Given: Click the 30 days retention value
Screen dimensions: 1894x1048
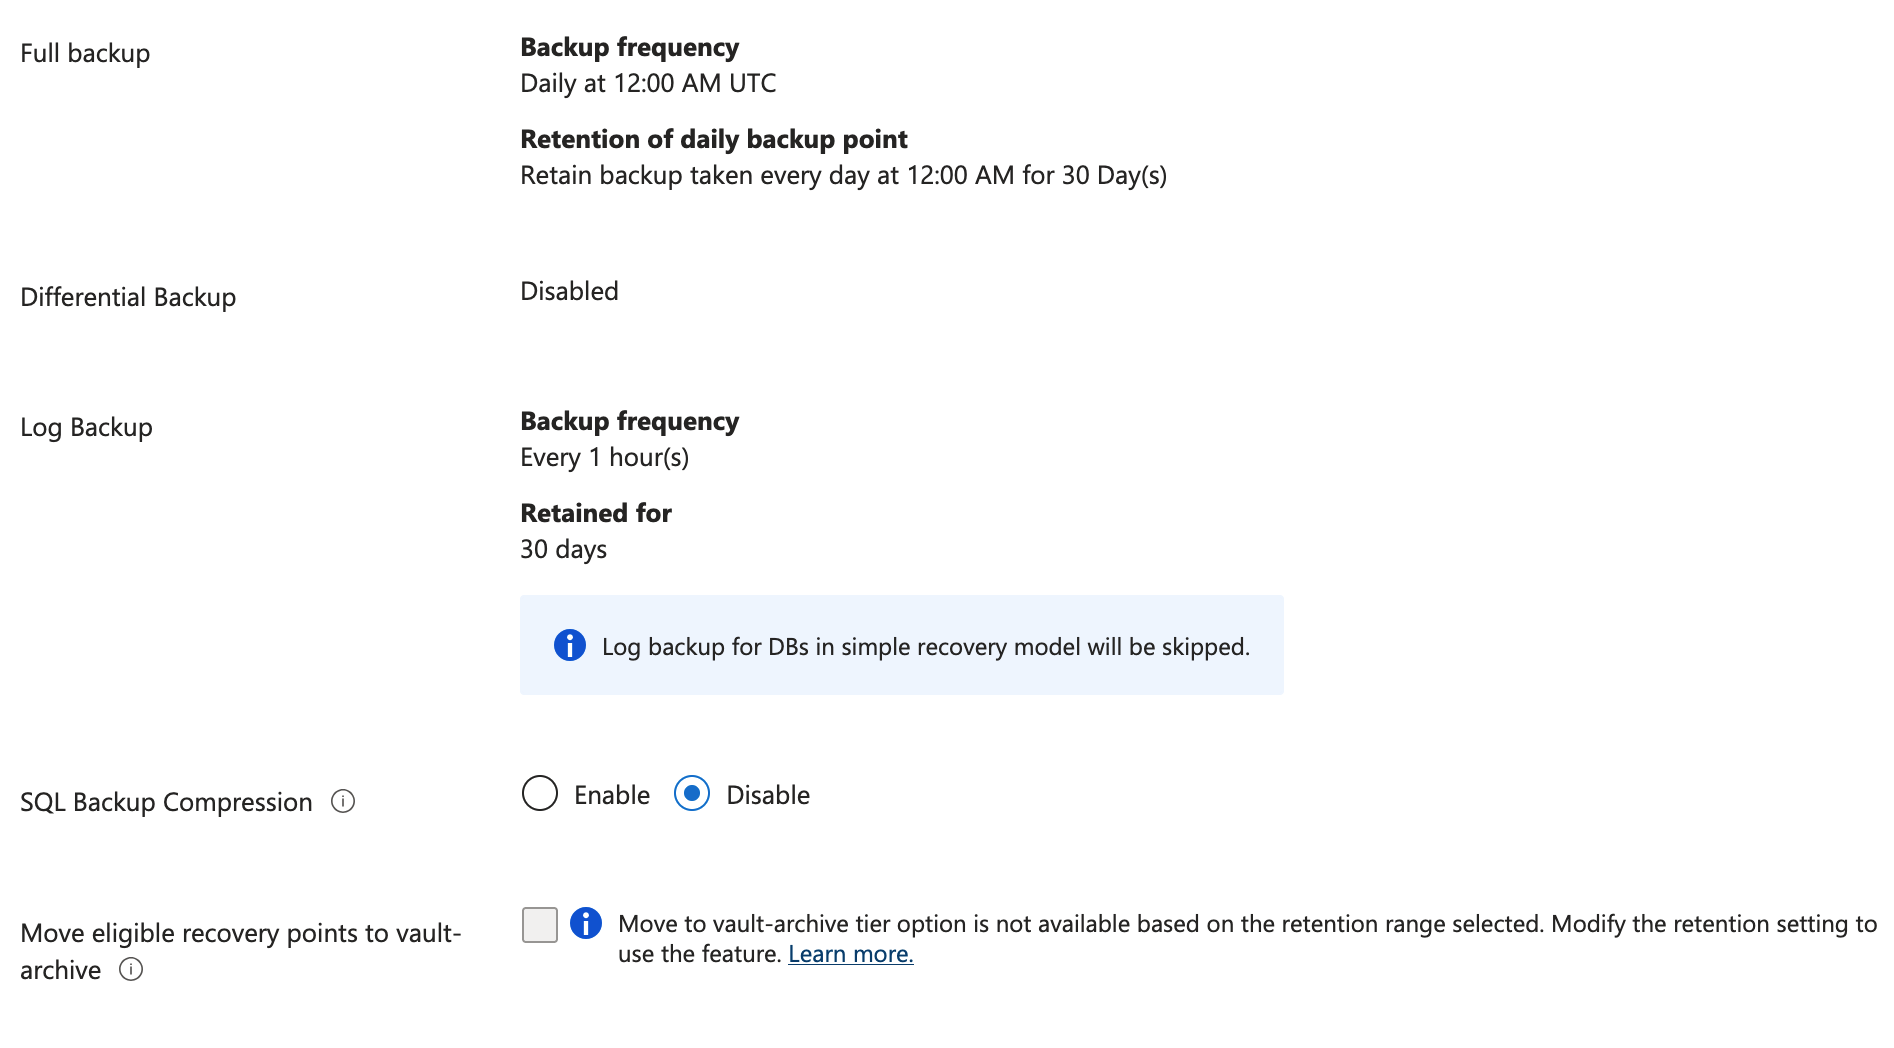Looking at the screenshot, I should (x=563, y=549).
